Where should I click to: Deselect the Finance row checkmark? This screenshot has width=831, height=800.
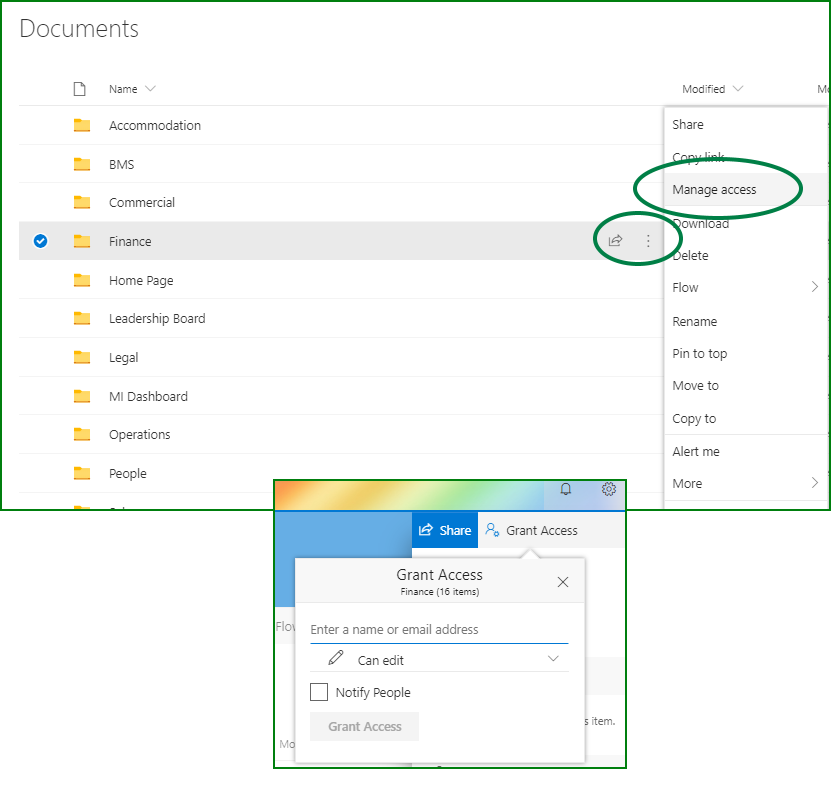[x=40, y=241]
